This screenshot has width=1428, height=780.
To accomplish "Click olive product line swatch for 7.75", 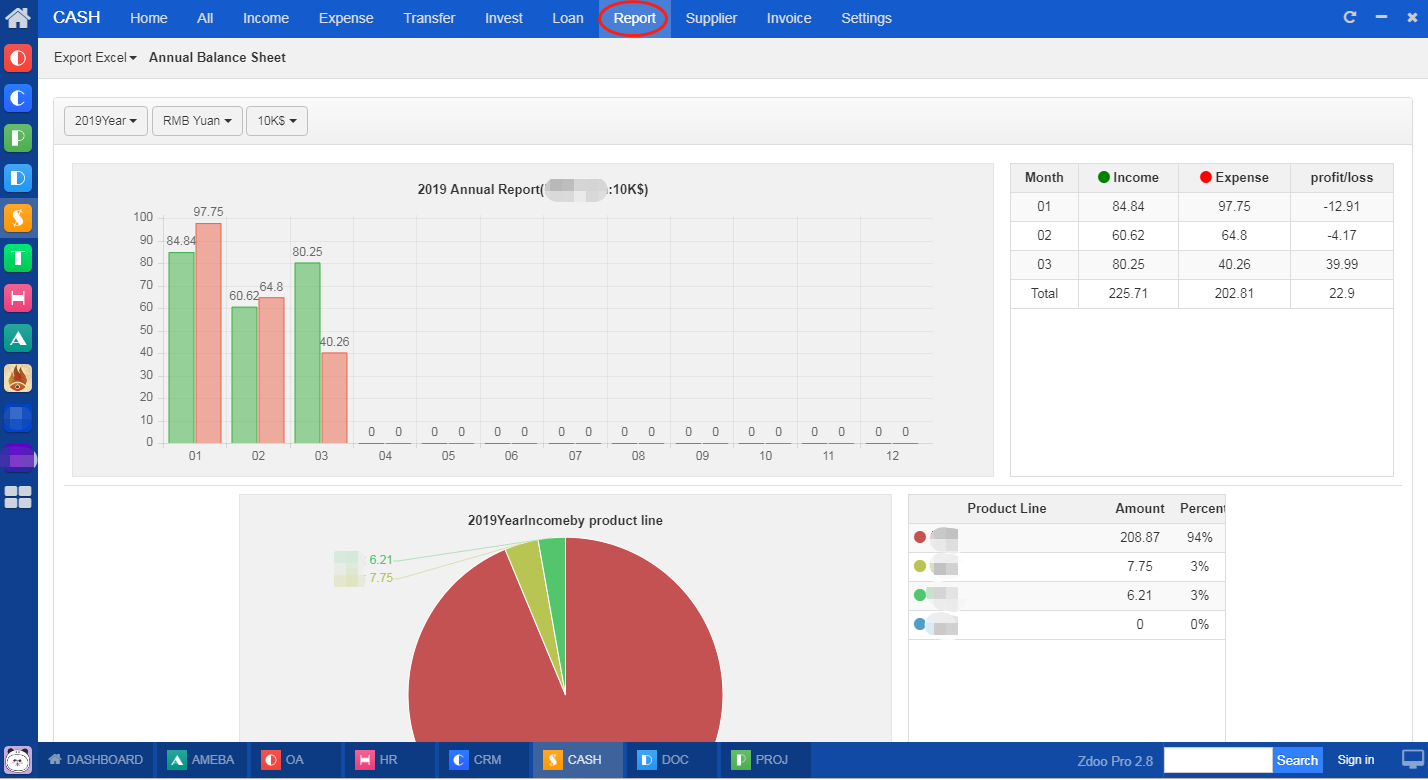I will tap(920, 566).
